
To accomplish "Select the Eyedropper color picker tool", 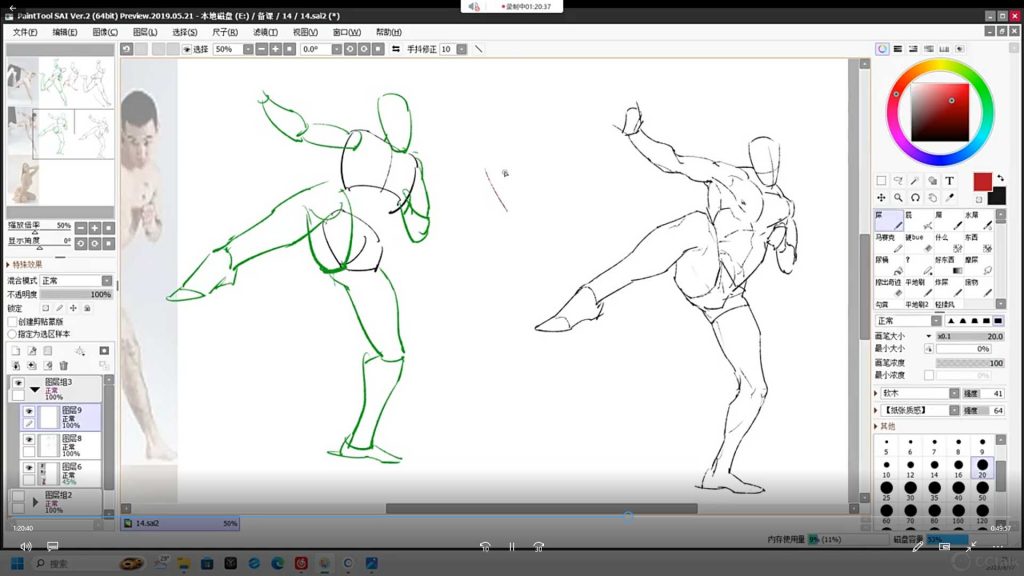I will coord(949,198).
